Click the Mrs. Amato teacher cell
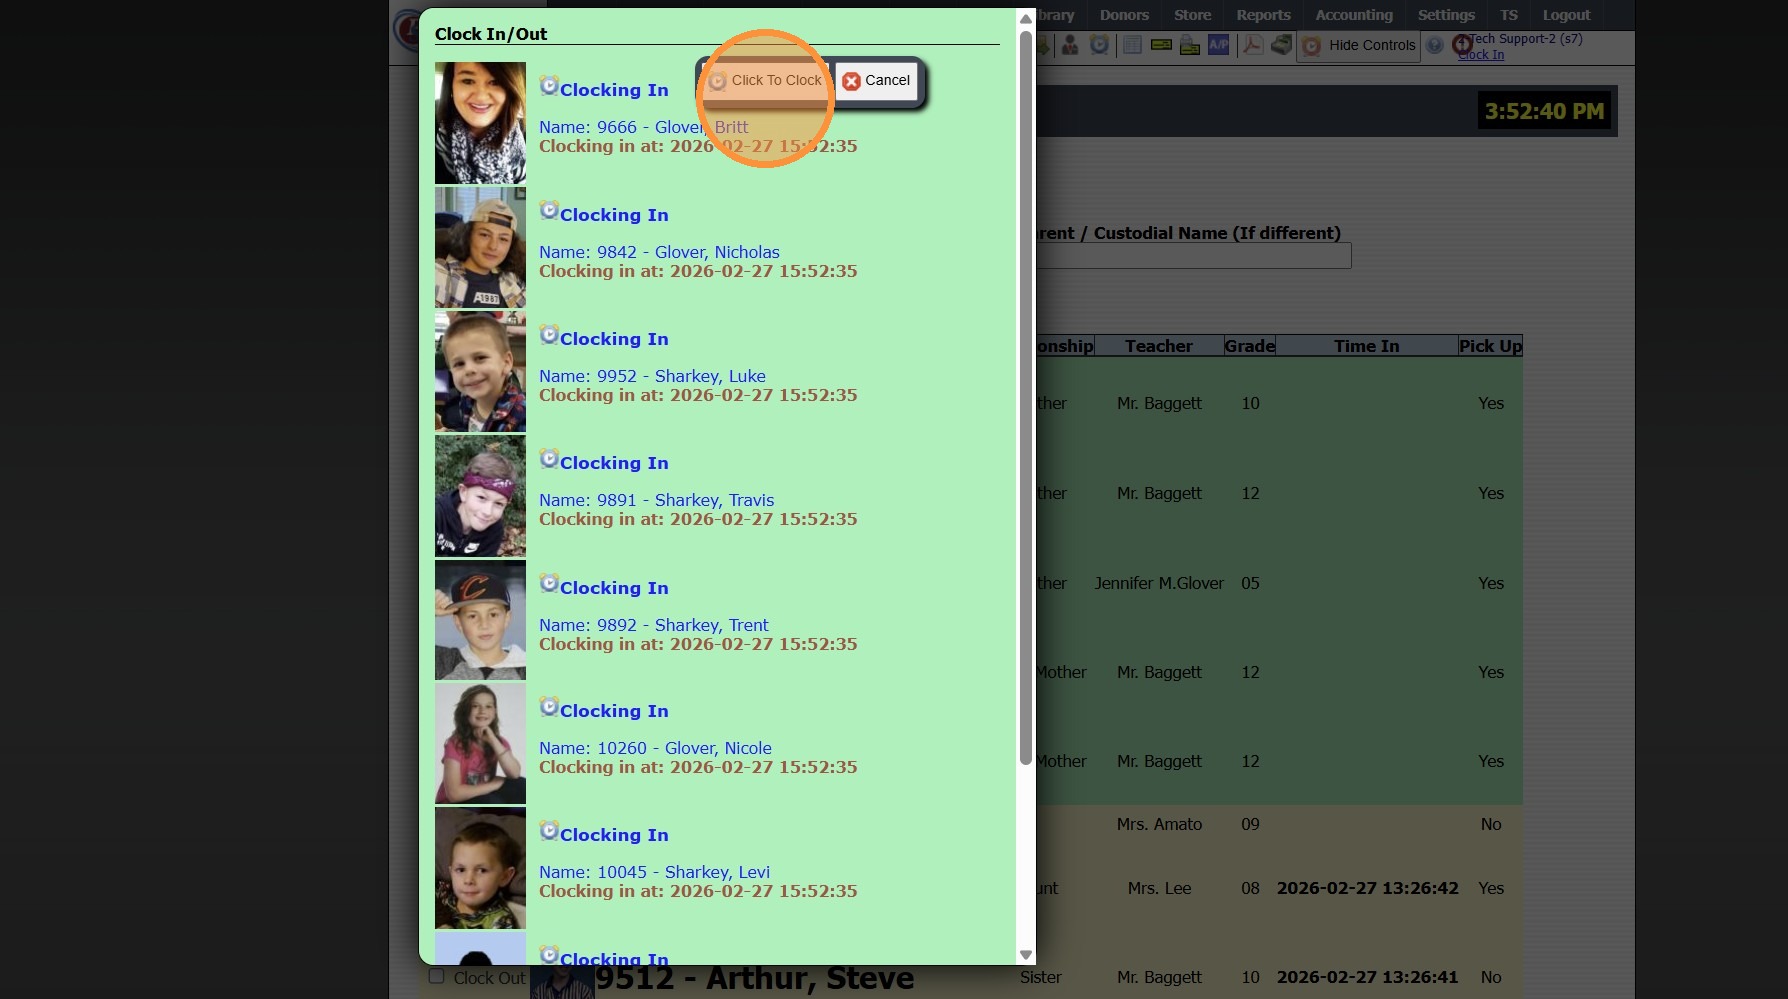Viewport: 1788px width, 999px height. click(x=1159, y=824)
